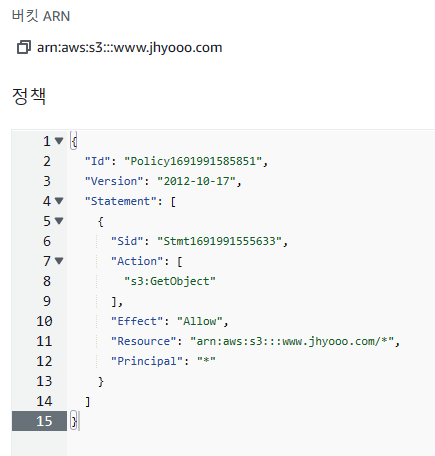Collapse the Statement array fold on line 4

(x=59, y=201)
